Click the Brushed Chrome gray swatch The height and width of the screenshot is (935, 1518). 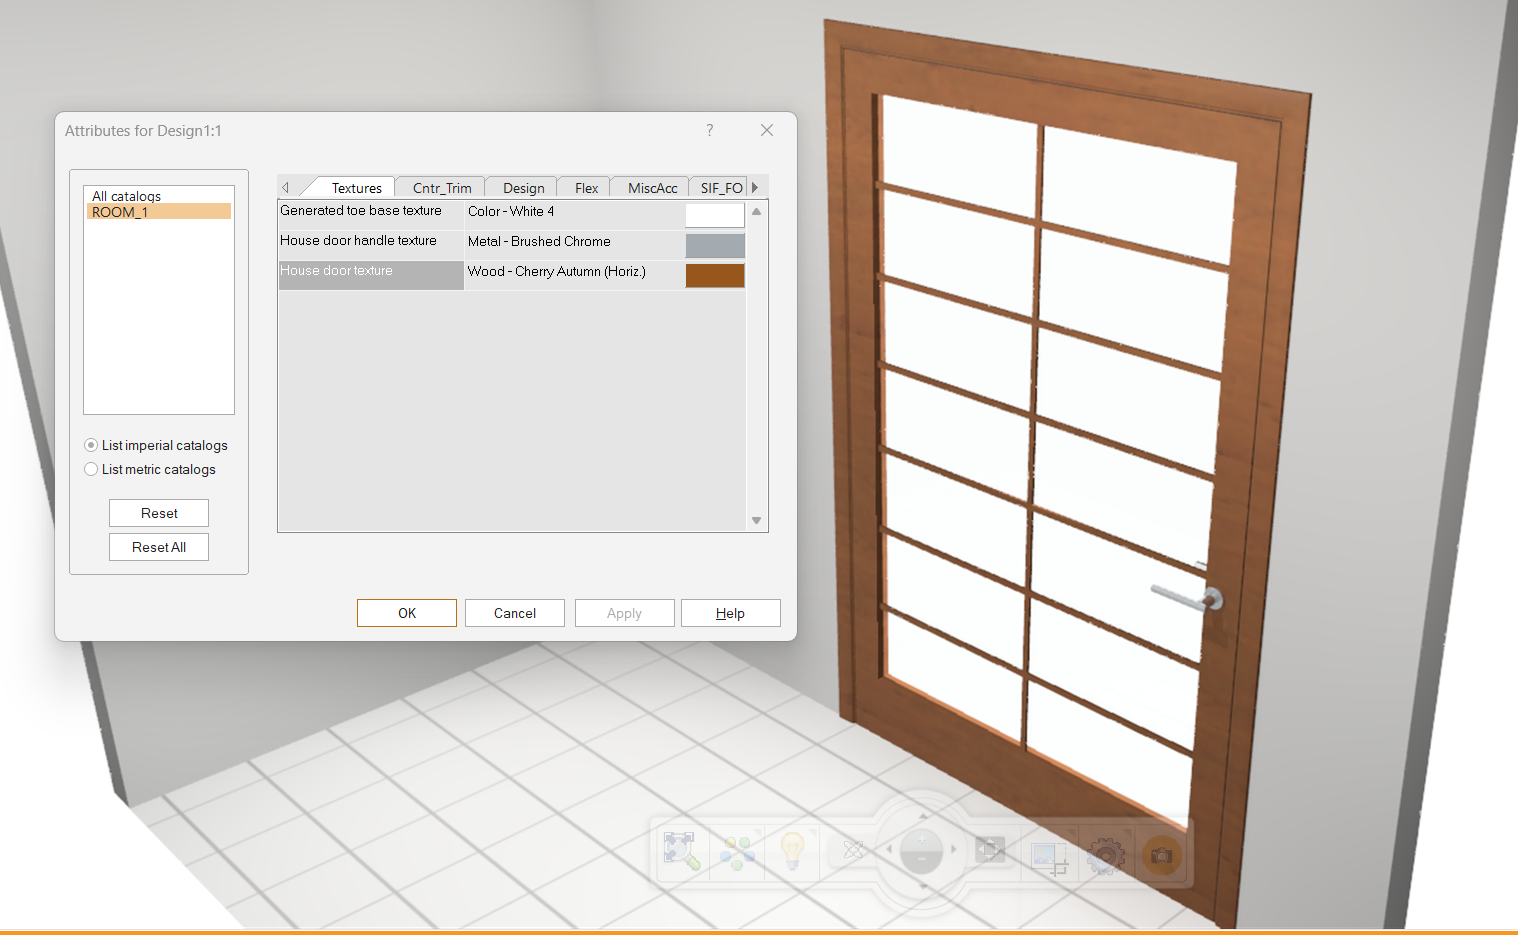(x=715, y=245)
